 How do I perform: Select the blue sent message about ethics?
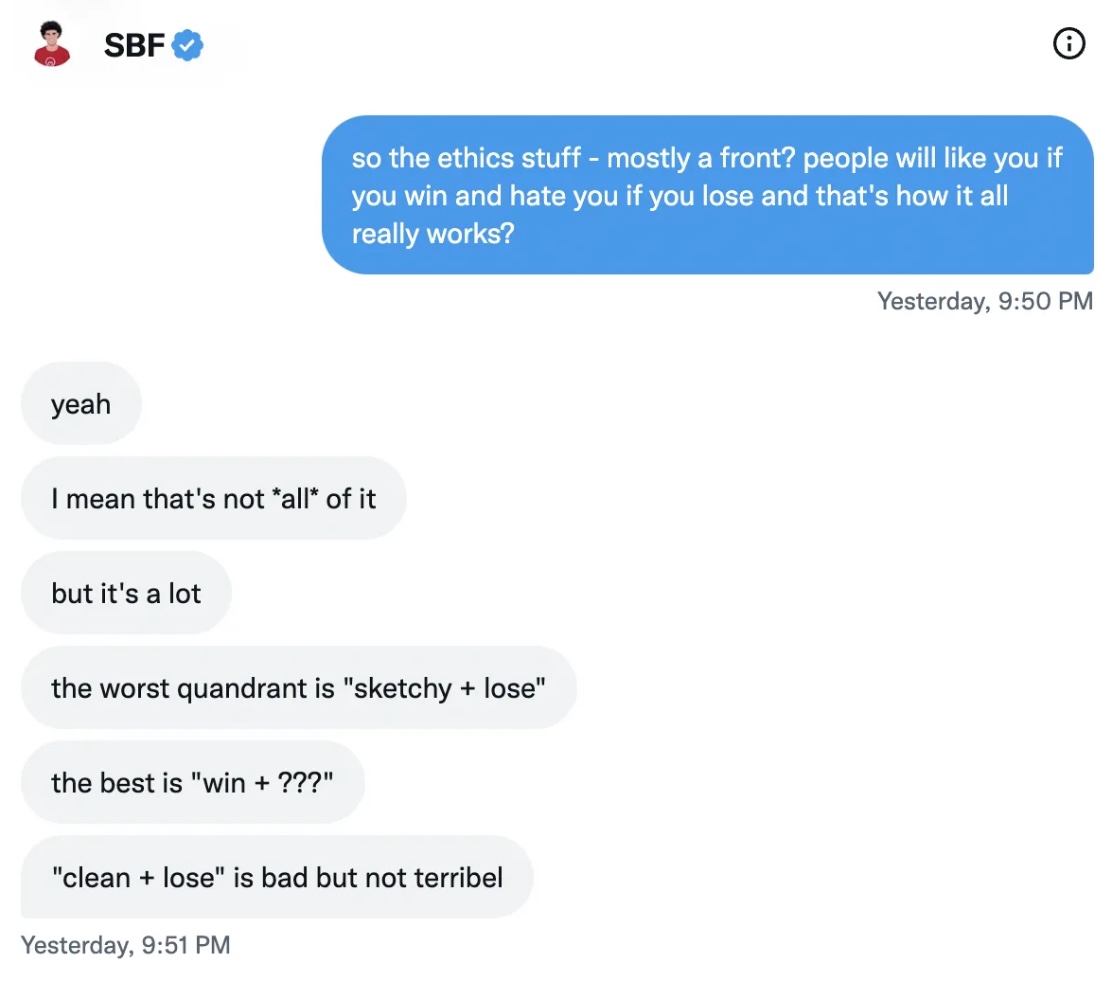707,195
